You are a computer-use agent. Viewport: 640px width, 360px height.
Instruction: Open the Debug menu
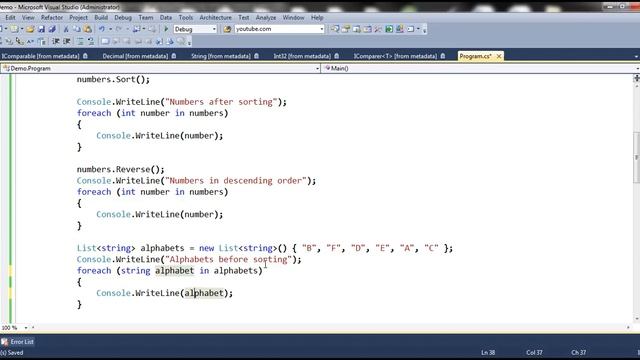(x=123, y=18)
